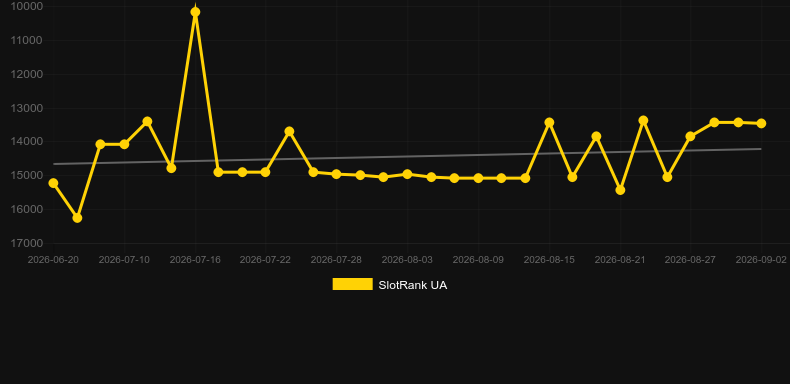790x384 pixels.
Task: Select the data point for 2026-08-09
Action: [x=478, y=178]
